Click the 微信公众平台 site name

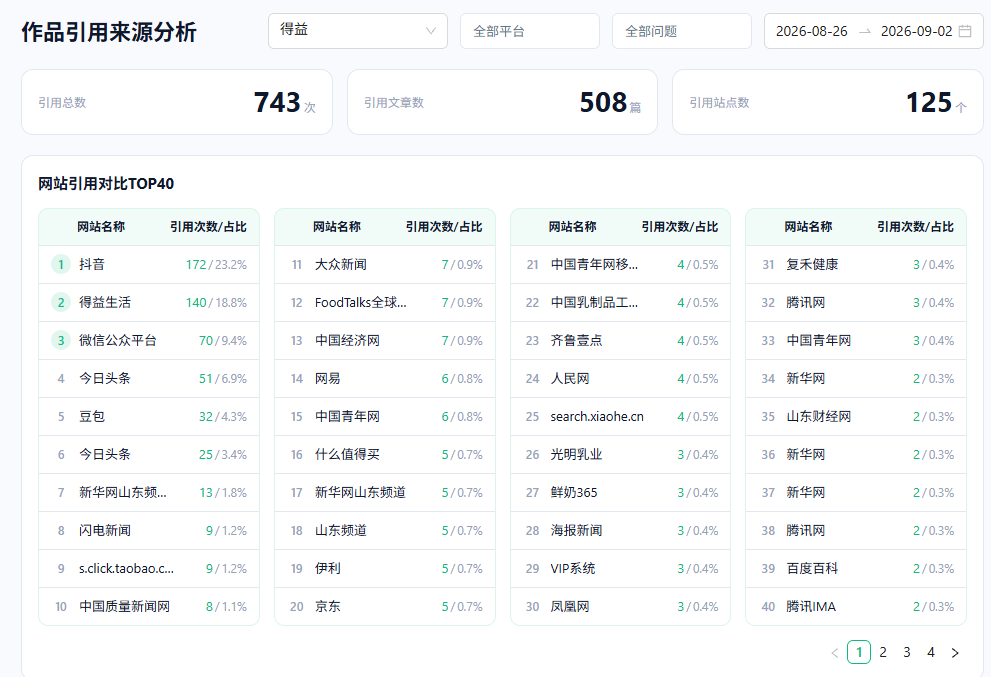click(x=118, y=340)
